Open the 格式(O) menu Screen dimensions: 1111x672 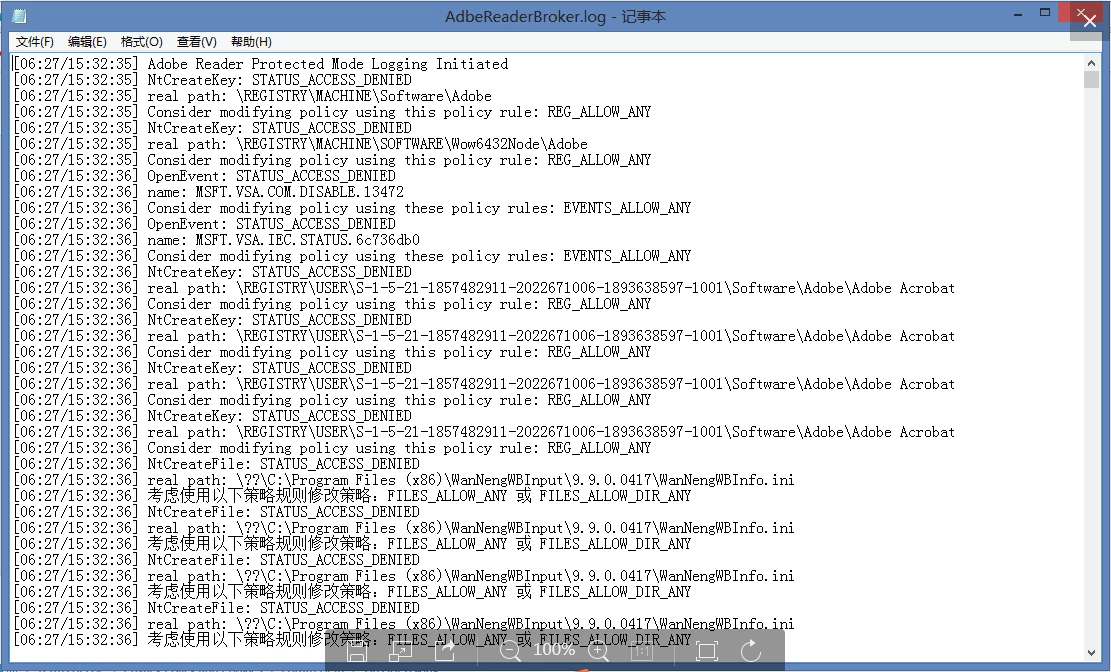point(141,42)
